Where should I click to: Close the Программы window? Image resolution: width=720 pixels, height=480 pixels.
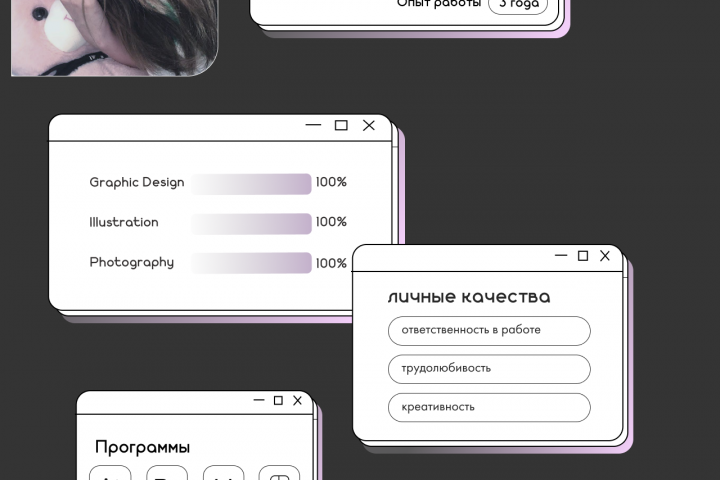(298, 401)
